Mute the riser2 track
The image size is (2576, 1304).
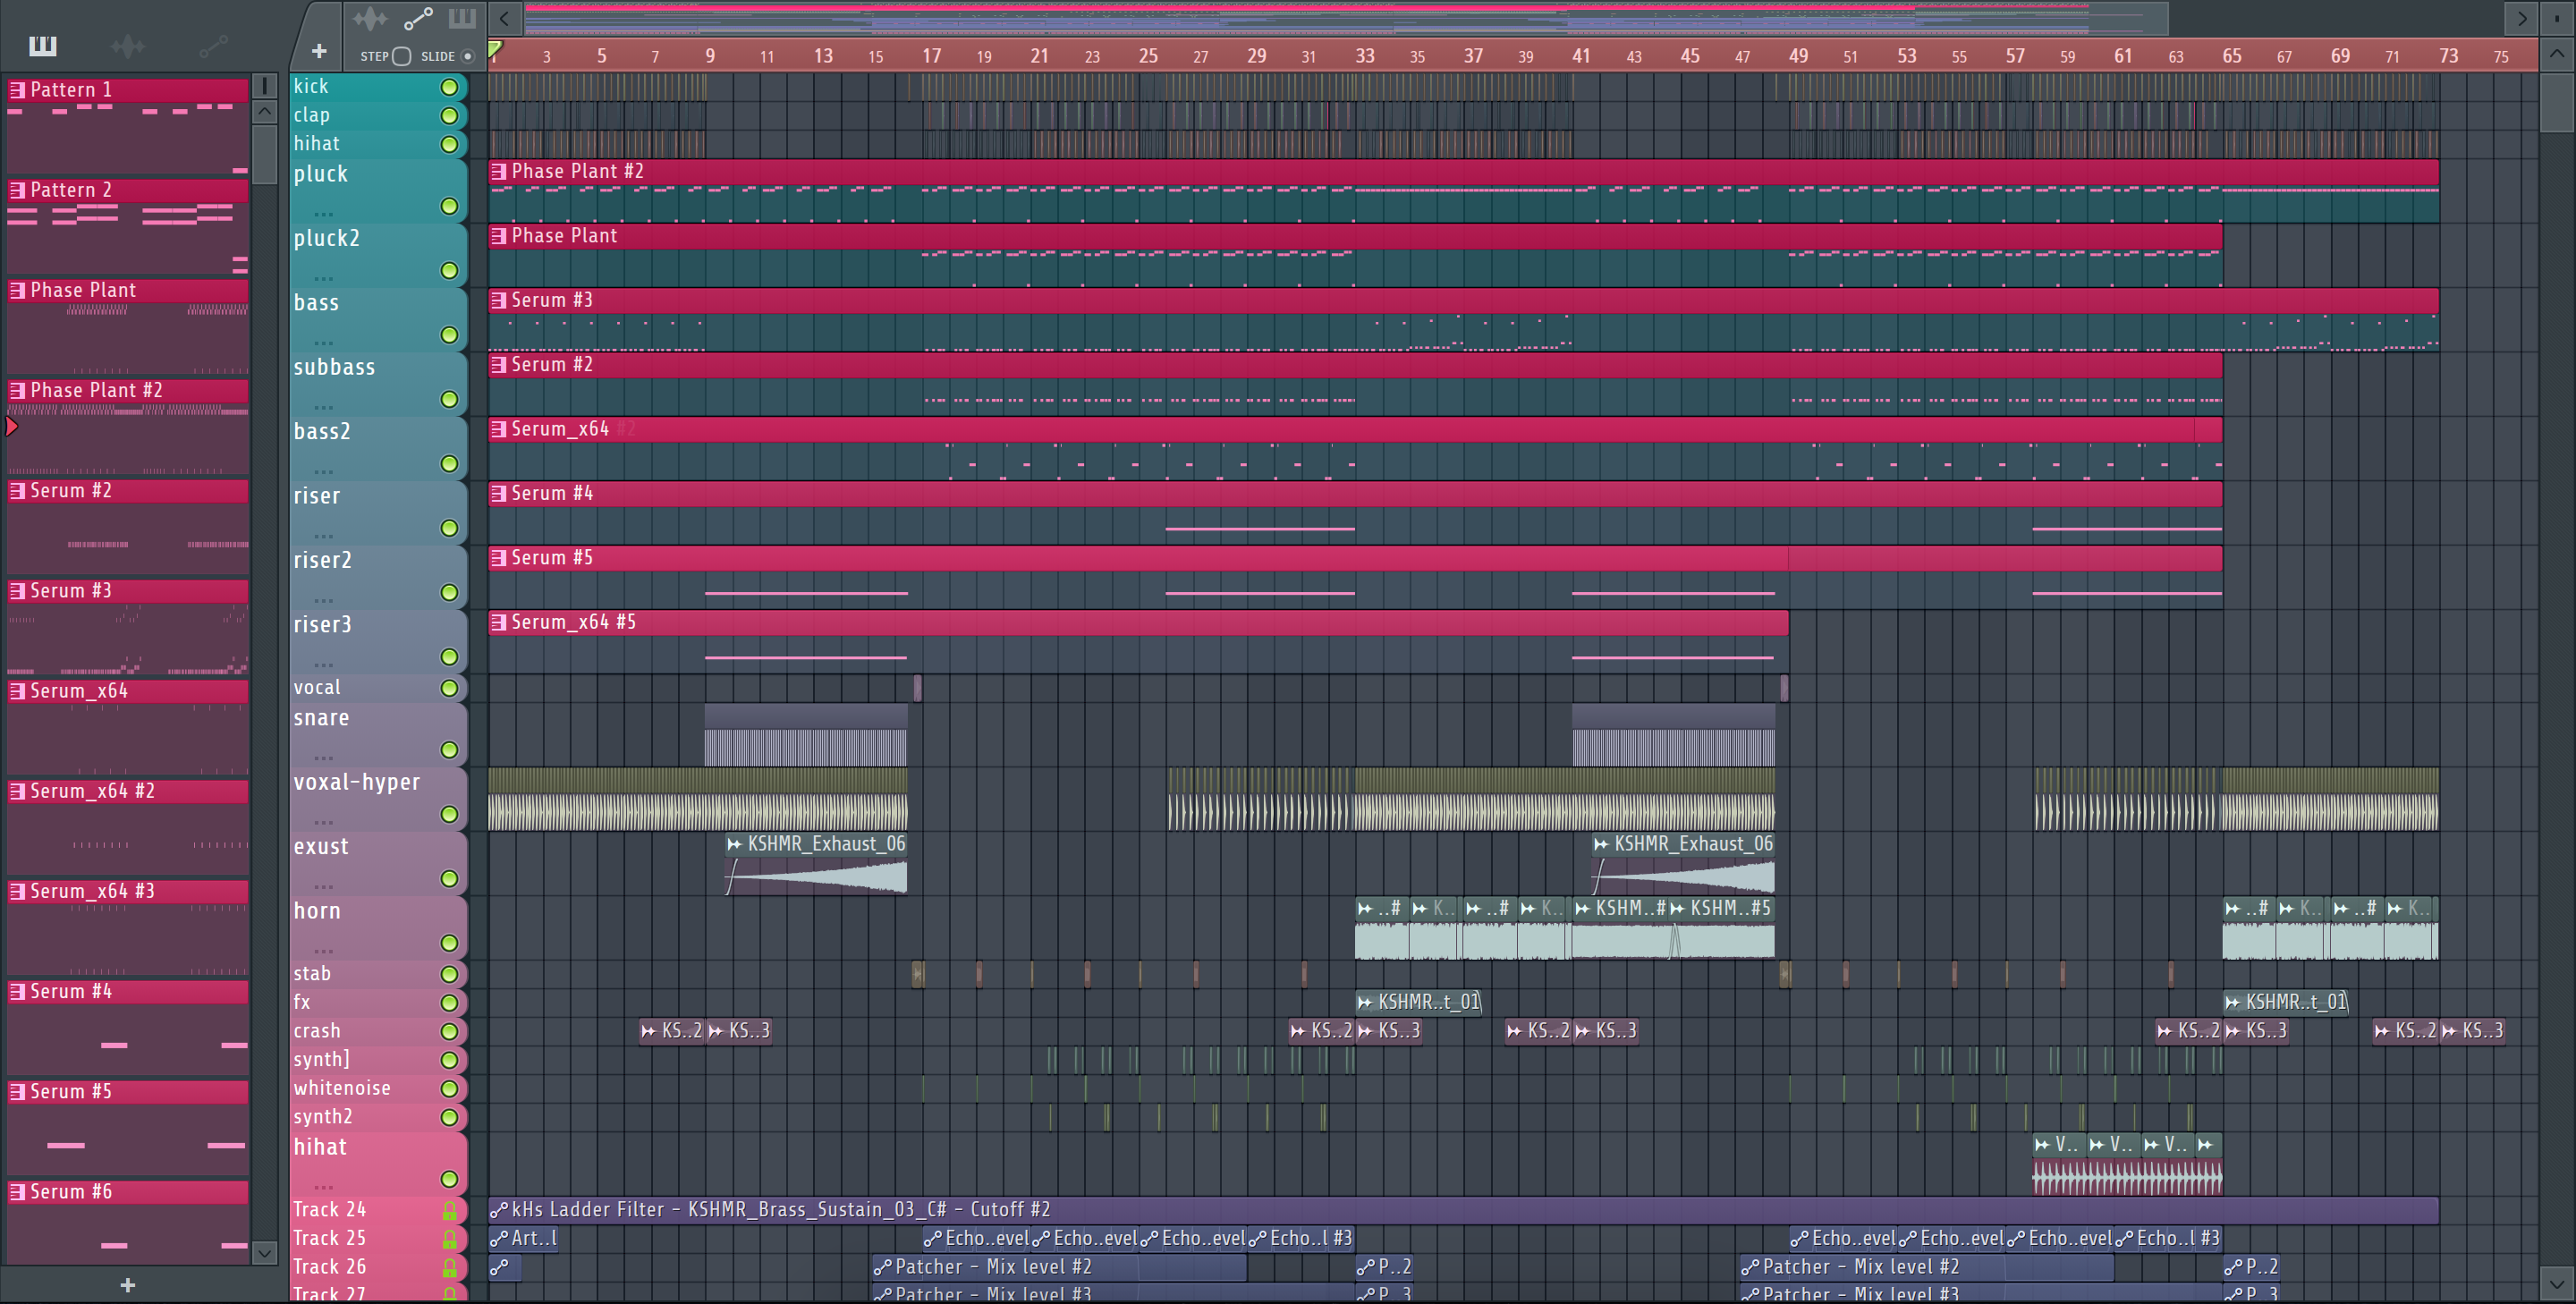point(449,592)
